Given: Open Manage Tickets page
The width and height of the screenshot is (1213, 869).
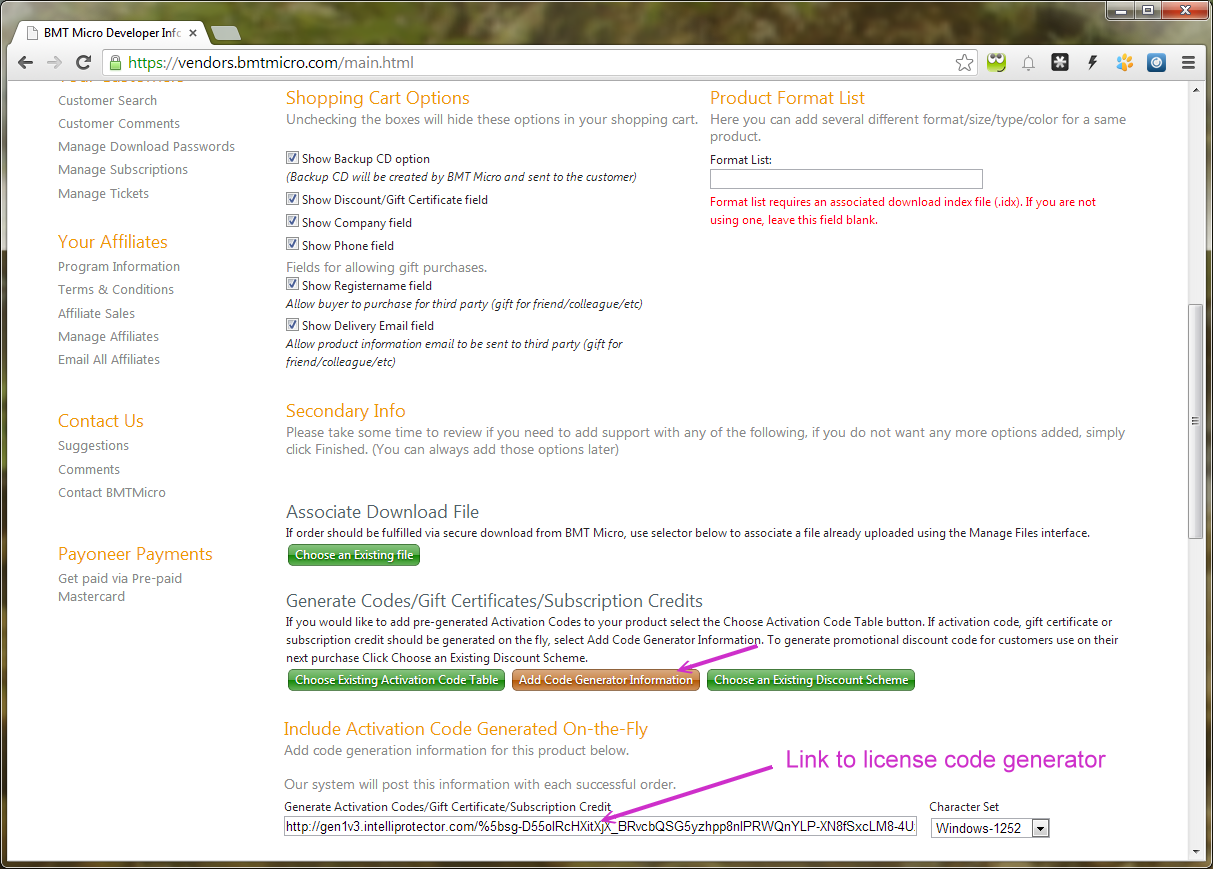Looking at the screenshot, I should (103, 193).
